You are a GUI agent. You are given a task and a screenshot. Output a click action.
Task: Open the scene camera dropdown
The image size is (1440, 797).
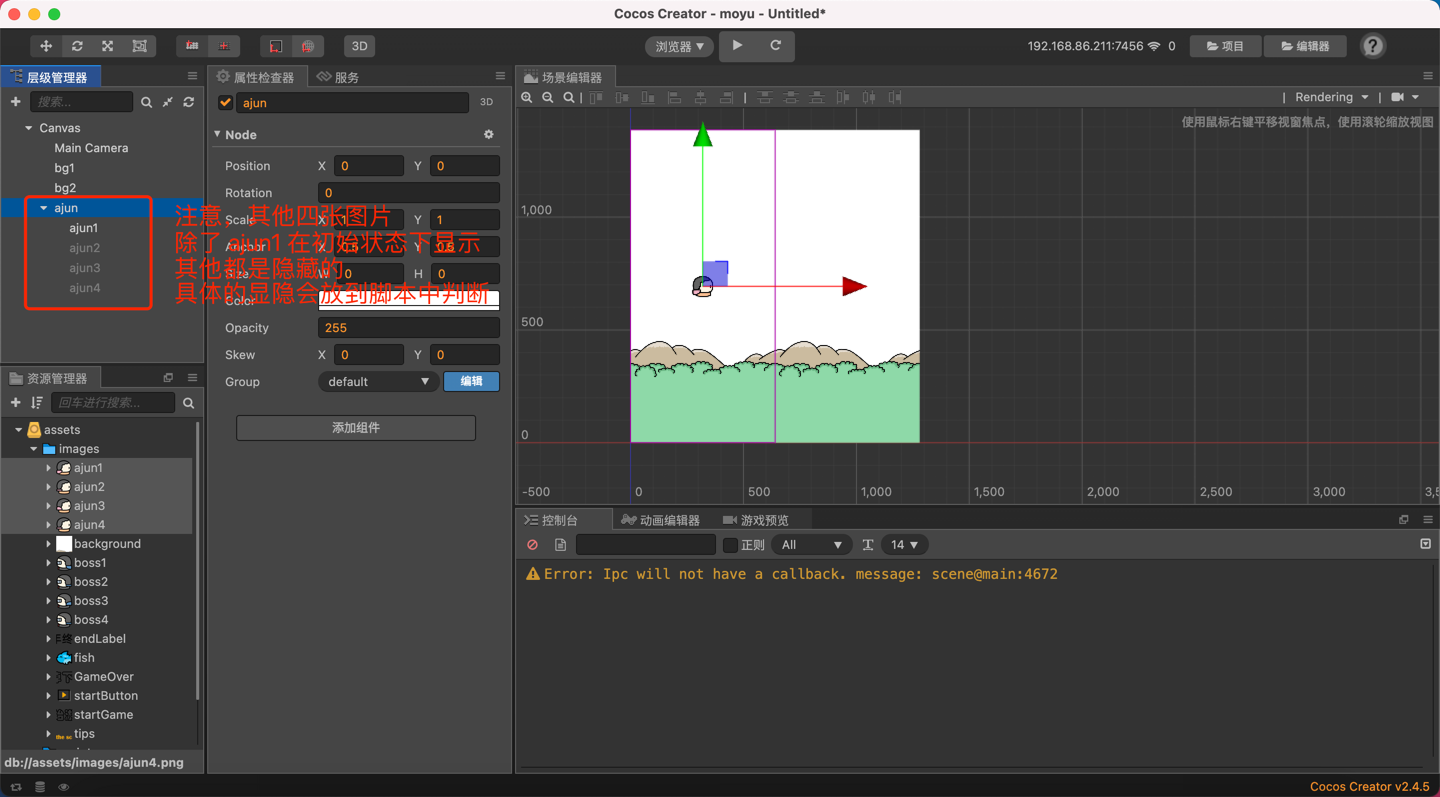point(1405,97)
